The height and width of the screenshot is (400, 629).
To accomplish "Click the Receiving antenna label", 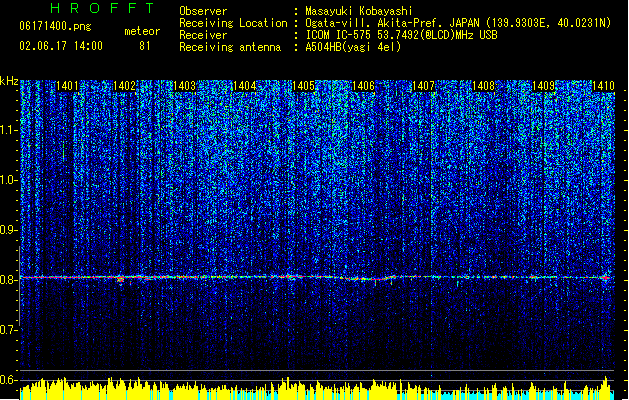I will [x=230, y=47].
